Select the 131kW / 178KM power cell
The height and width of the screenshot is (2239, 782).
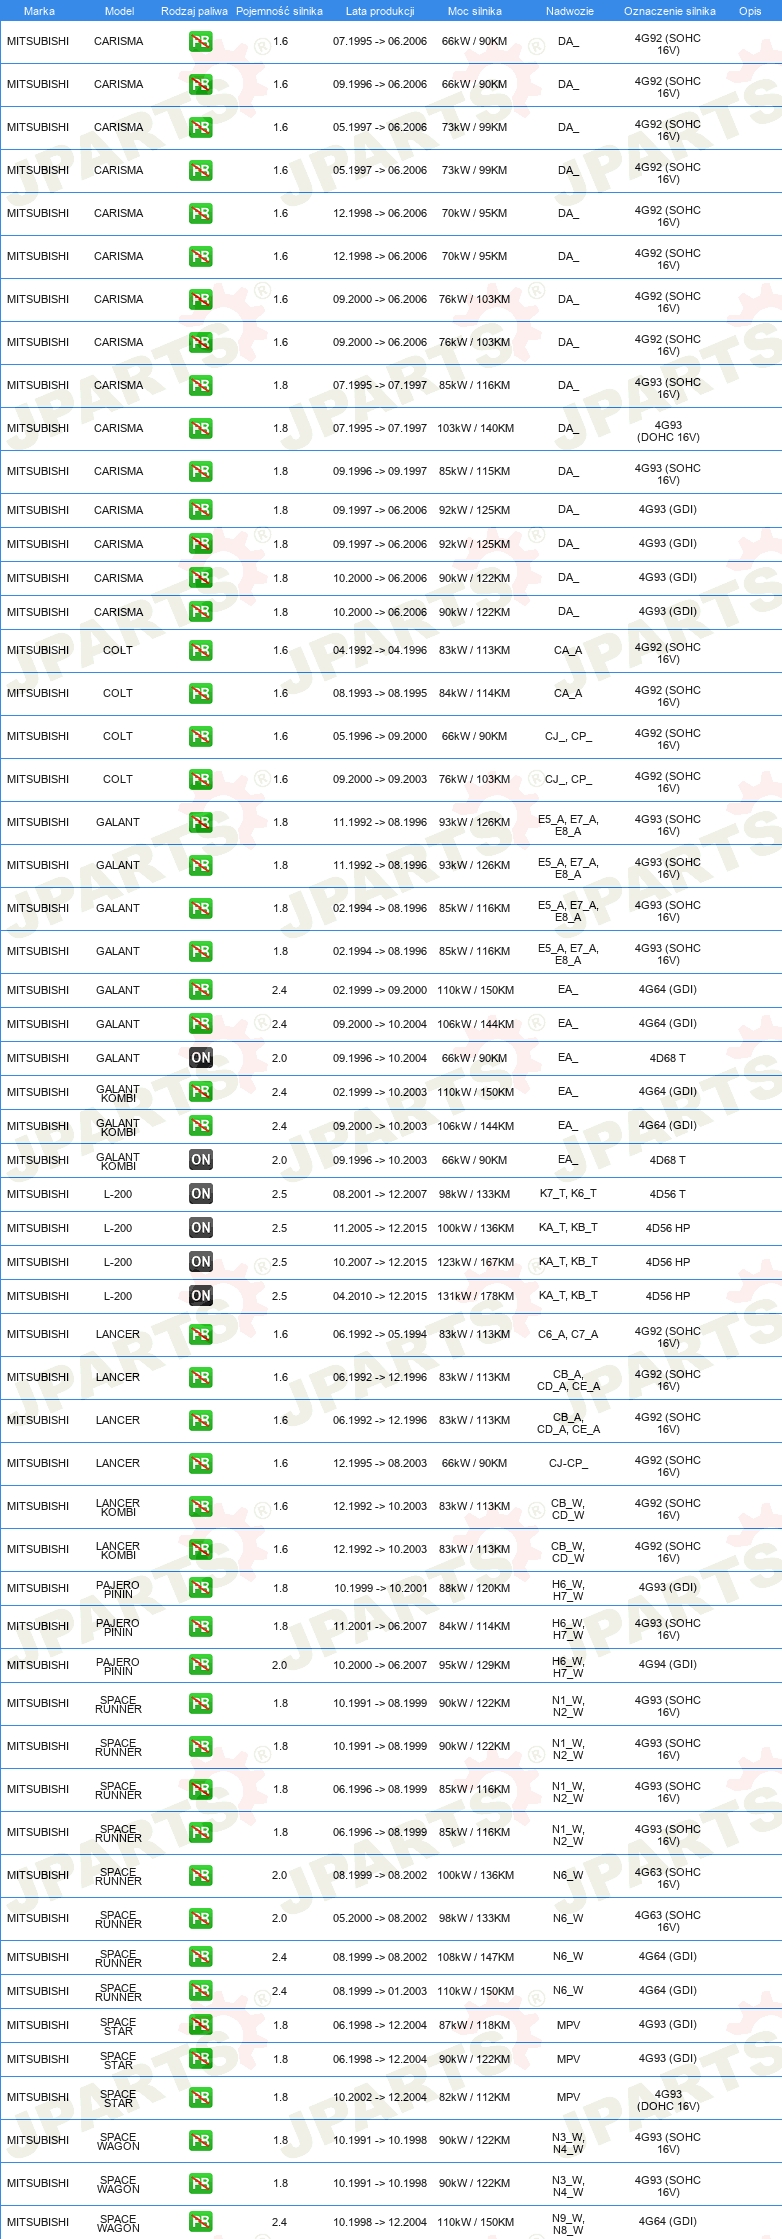475,1296
